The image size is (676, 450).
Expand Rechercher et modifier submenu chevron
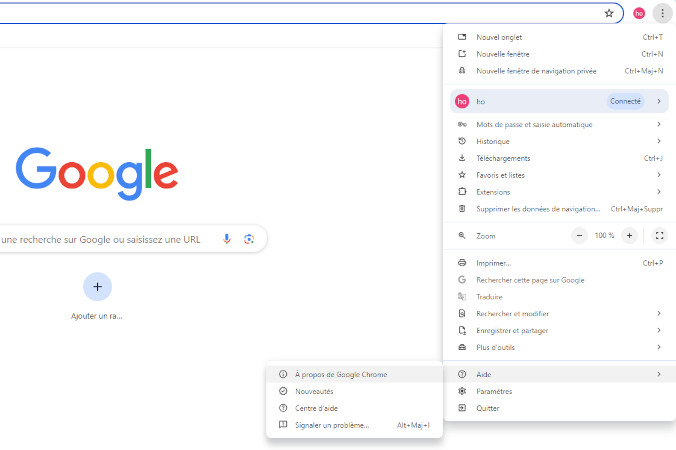(659, 313)
